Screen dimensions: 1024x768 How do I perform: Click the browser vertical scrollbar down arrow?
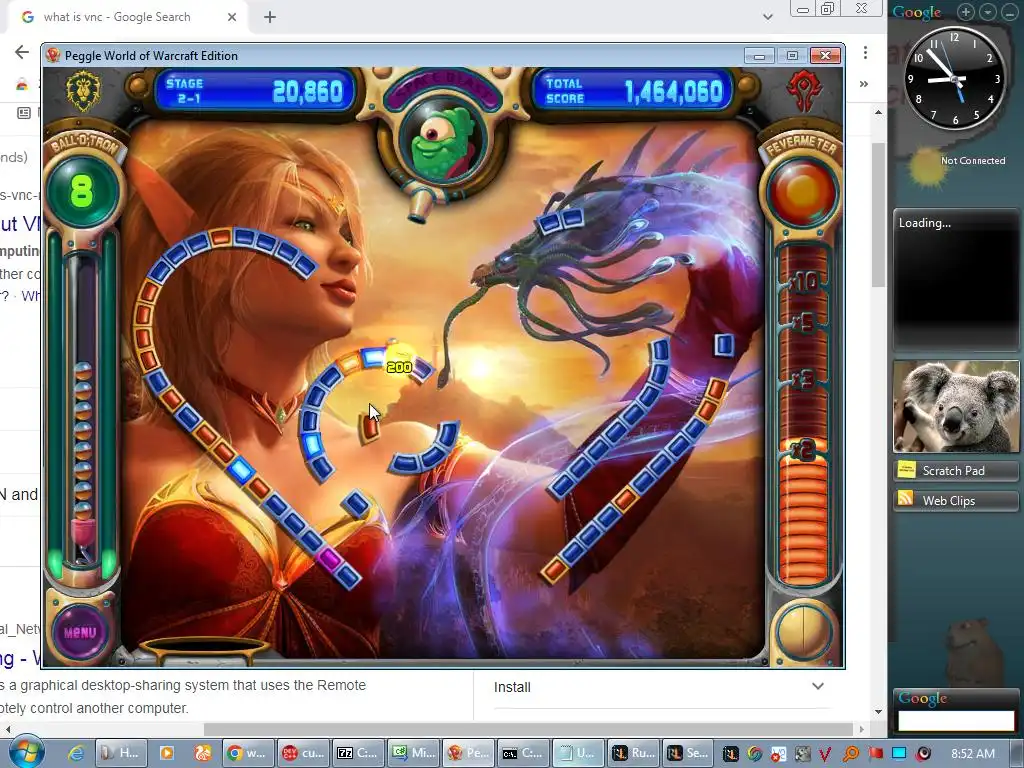878,711
